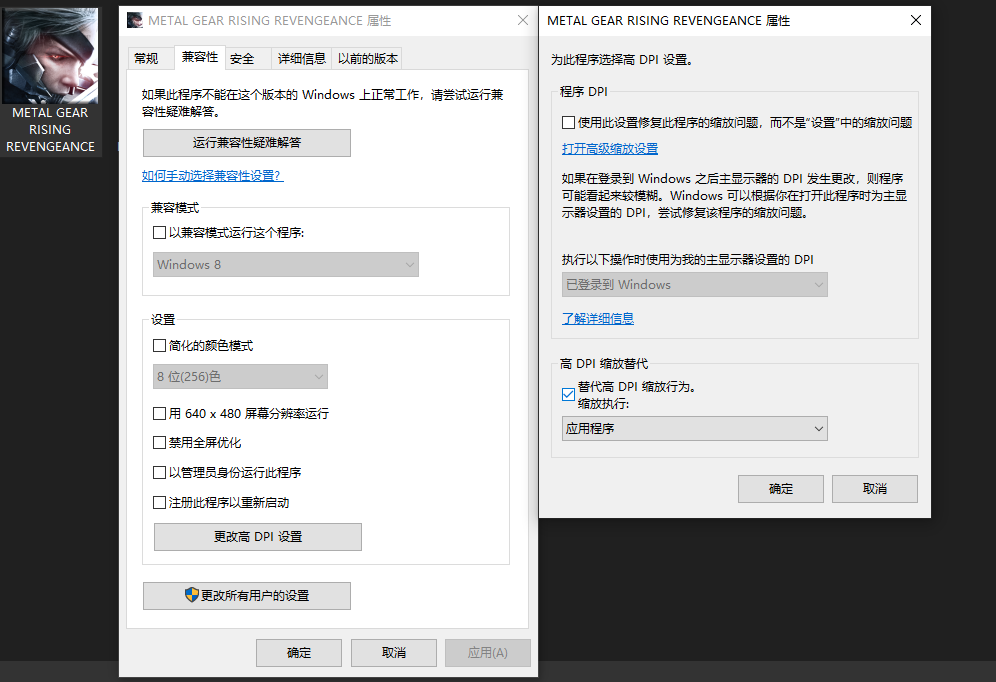The height and width of the screenshot is (682, 996).
Task: Expand the 已登录到 Windows dropdown
Action: [695, 284]
